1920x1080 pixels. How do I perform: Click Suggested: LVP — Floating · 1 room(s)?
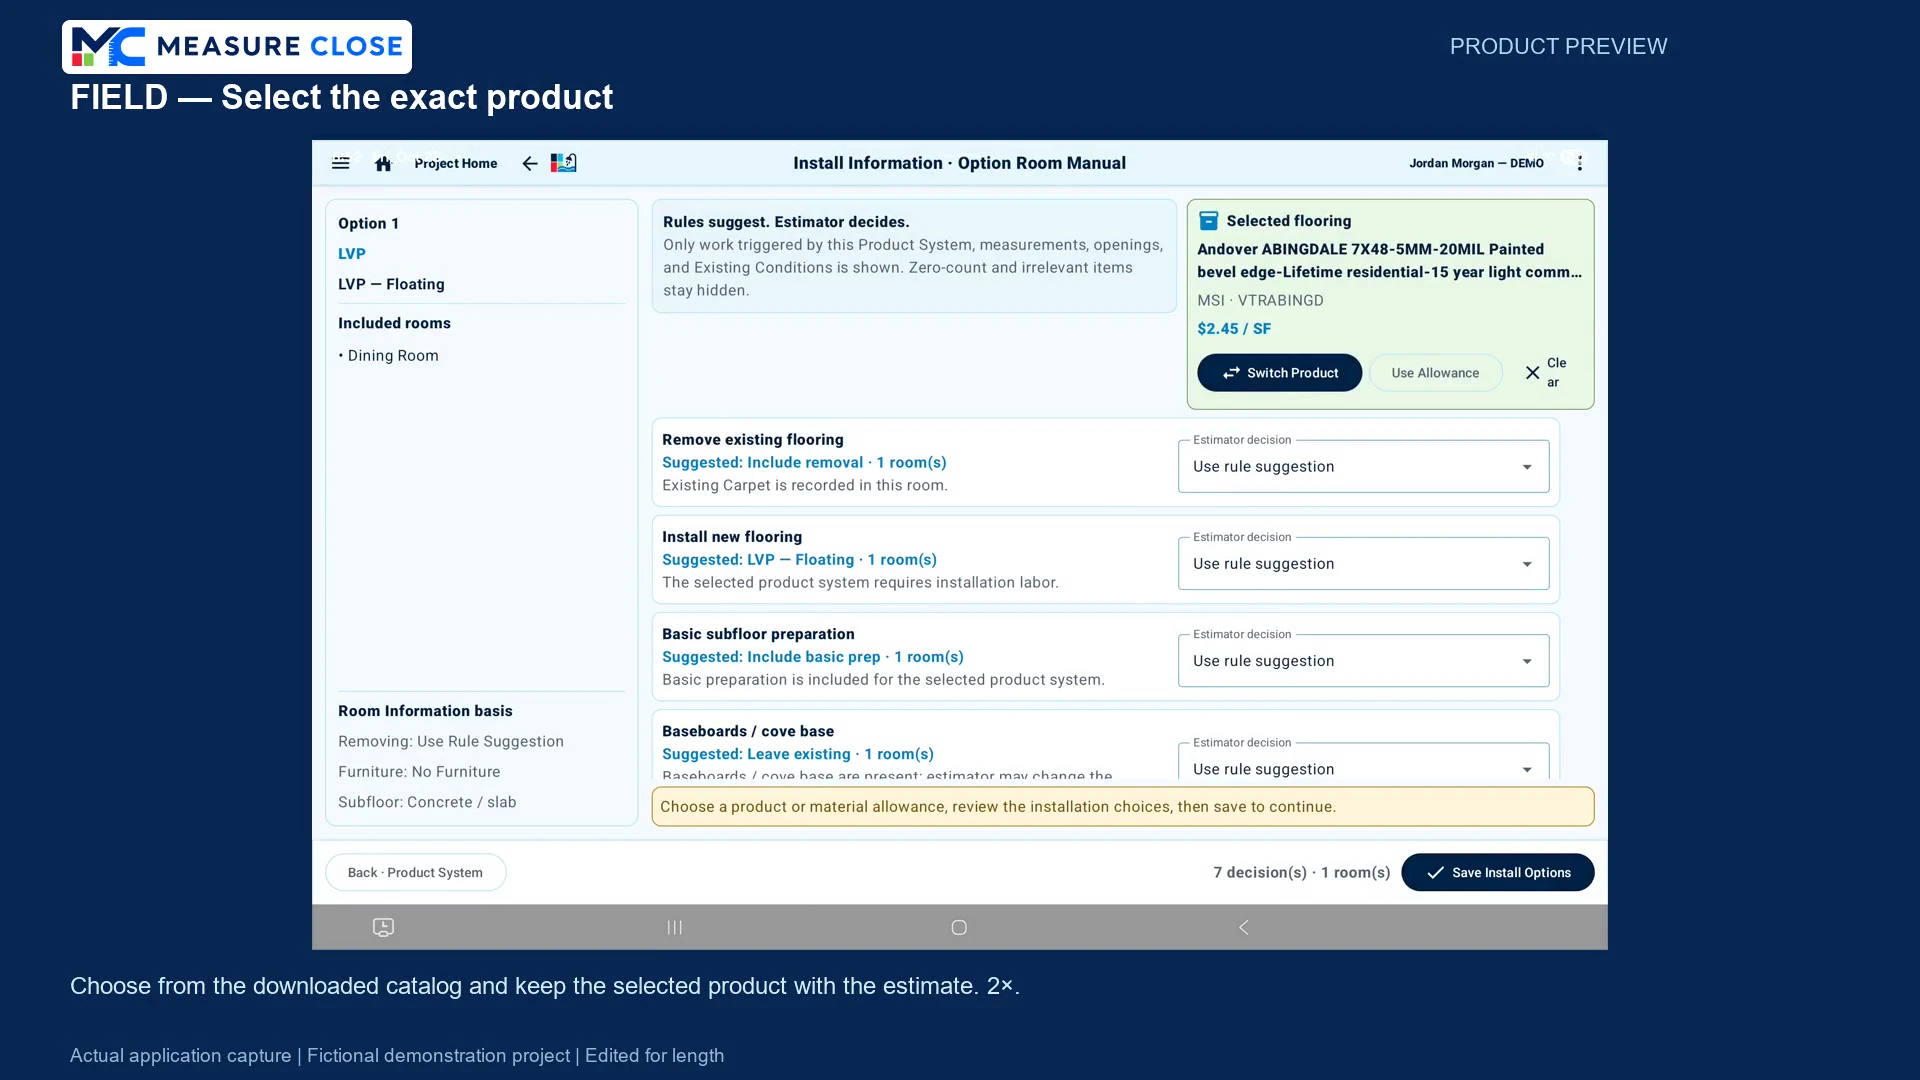pyautogui.click(x=799, y=560)
